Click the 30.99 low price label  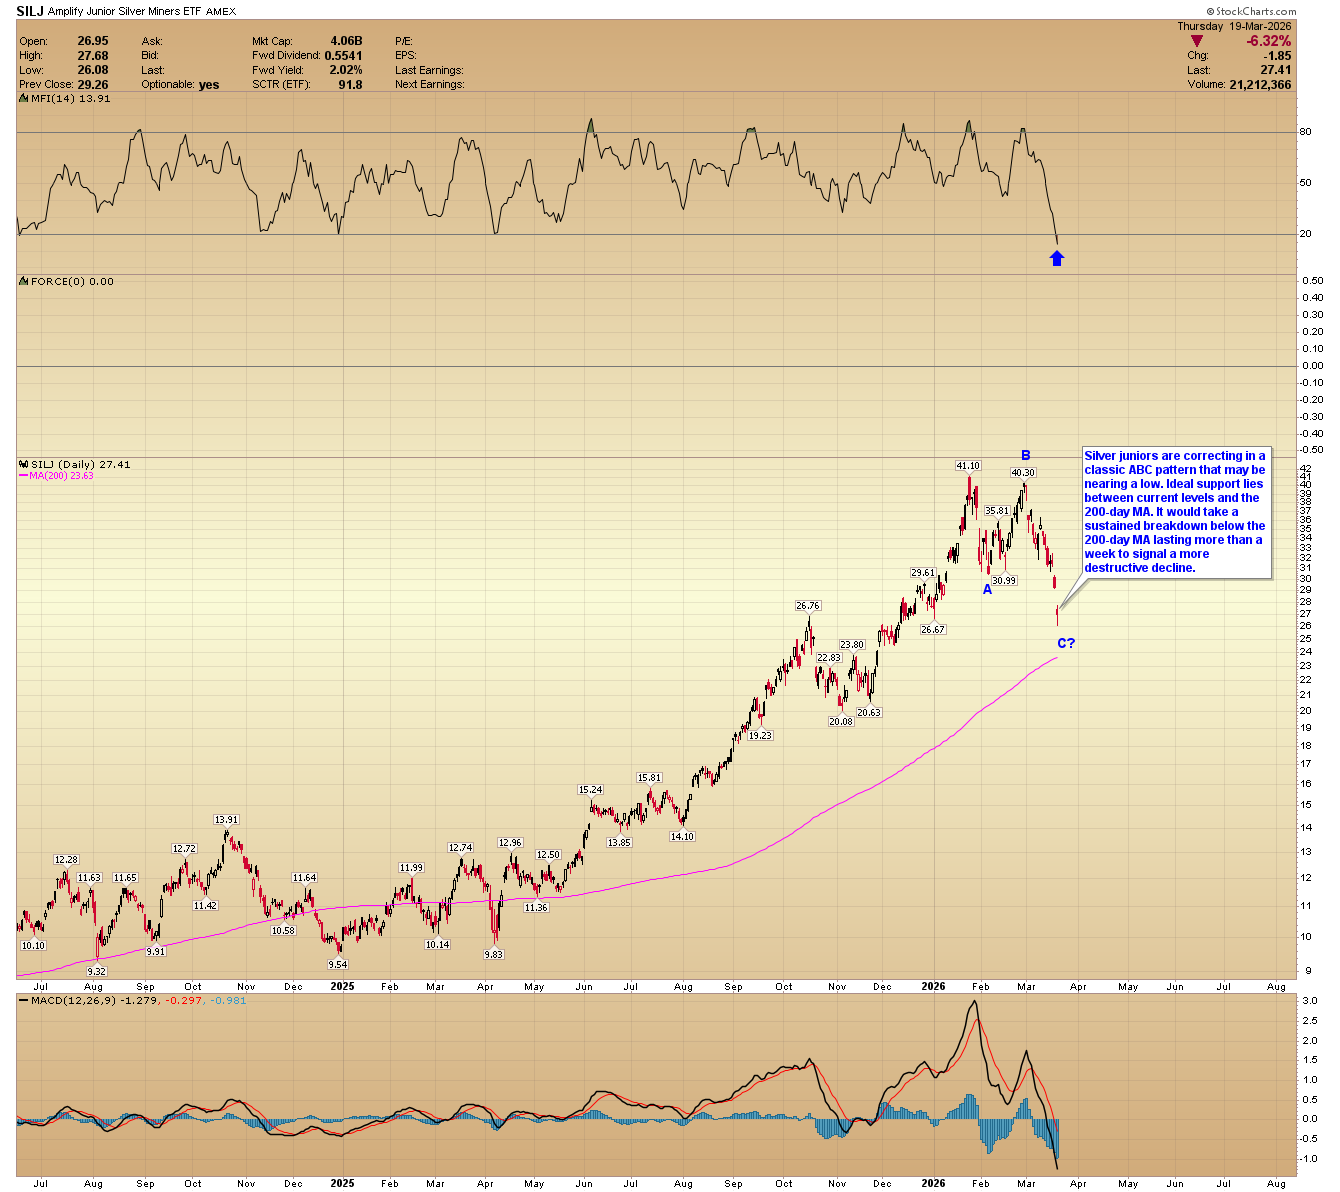pyautogui.click(x=1004, y=581)
